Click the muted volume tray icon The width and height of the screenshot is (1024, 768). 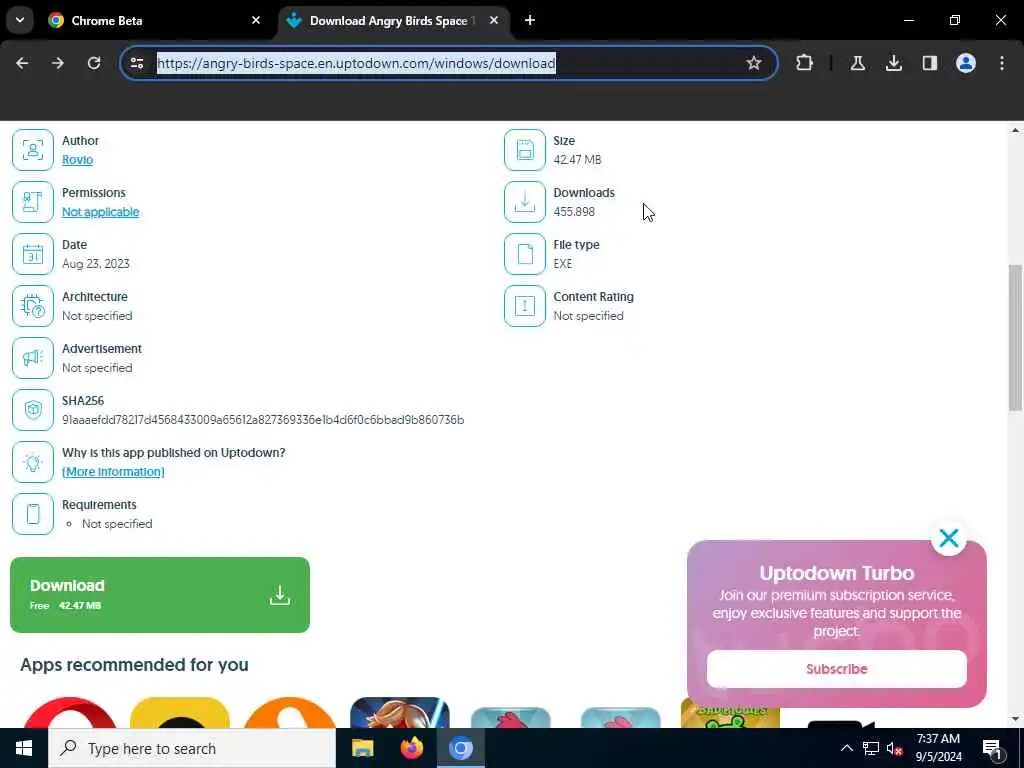(895, 748)
